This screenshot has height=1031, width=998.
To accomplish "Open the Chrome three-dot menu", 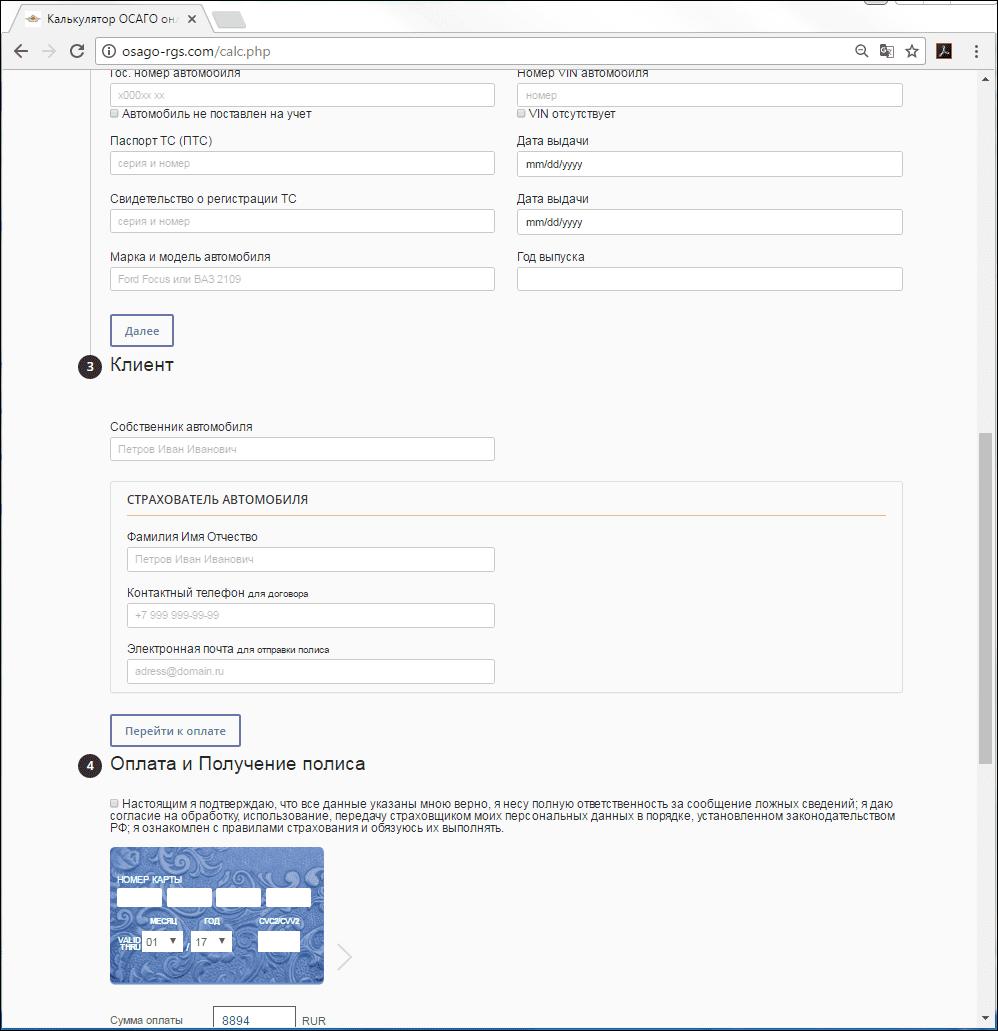I will tap(976, 51).
